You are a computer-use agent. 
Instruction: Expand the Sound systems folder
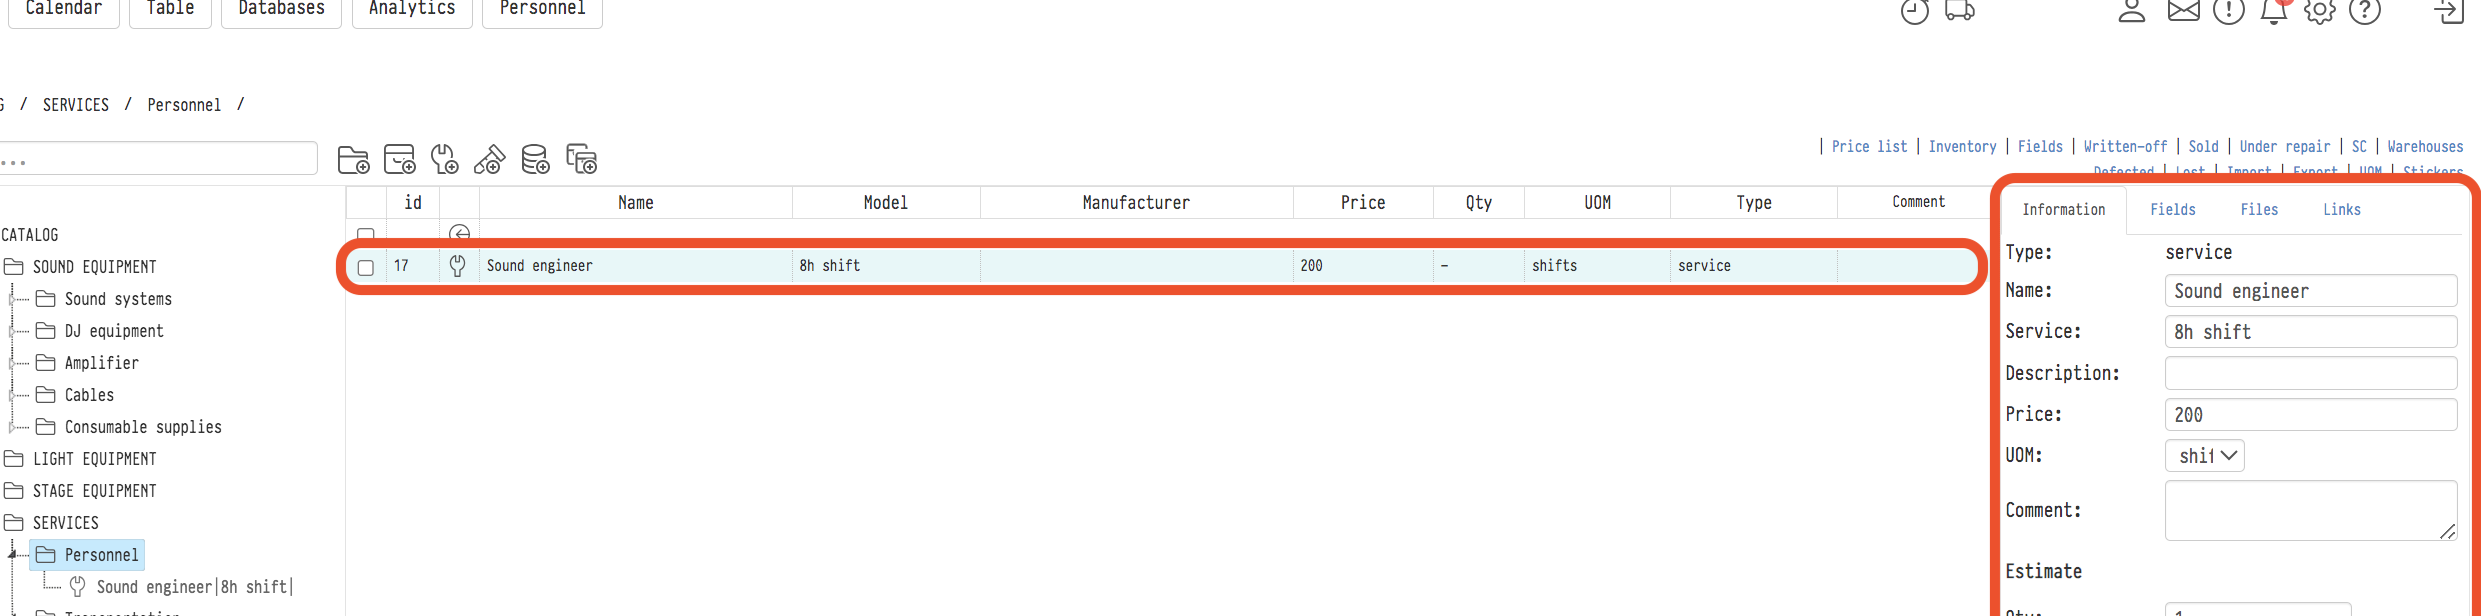pyautogui.click(x=13, y=299)
